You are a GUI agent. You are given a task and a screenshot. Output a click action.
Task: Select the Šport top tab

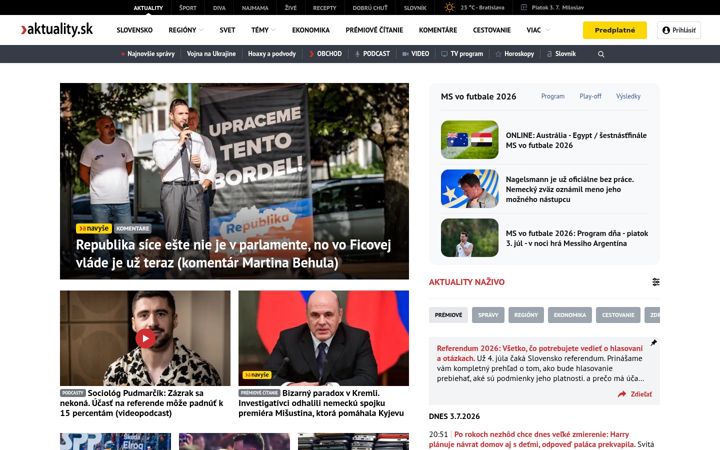(187, 8)
